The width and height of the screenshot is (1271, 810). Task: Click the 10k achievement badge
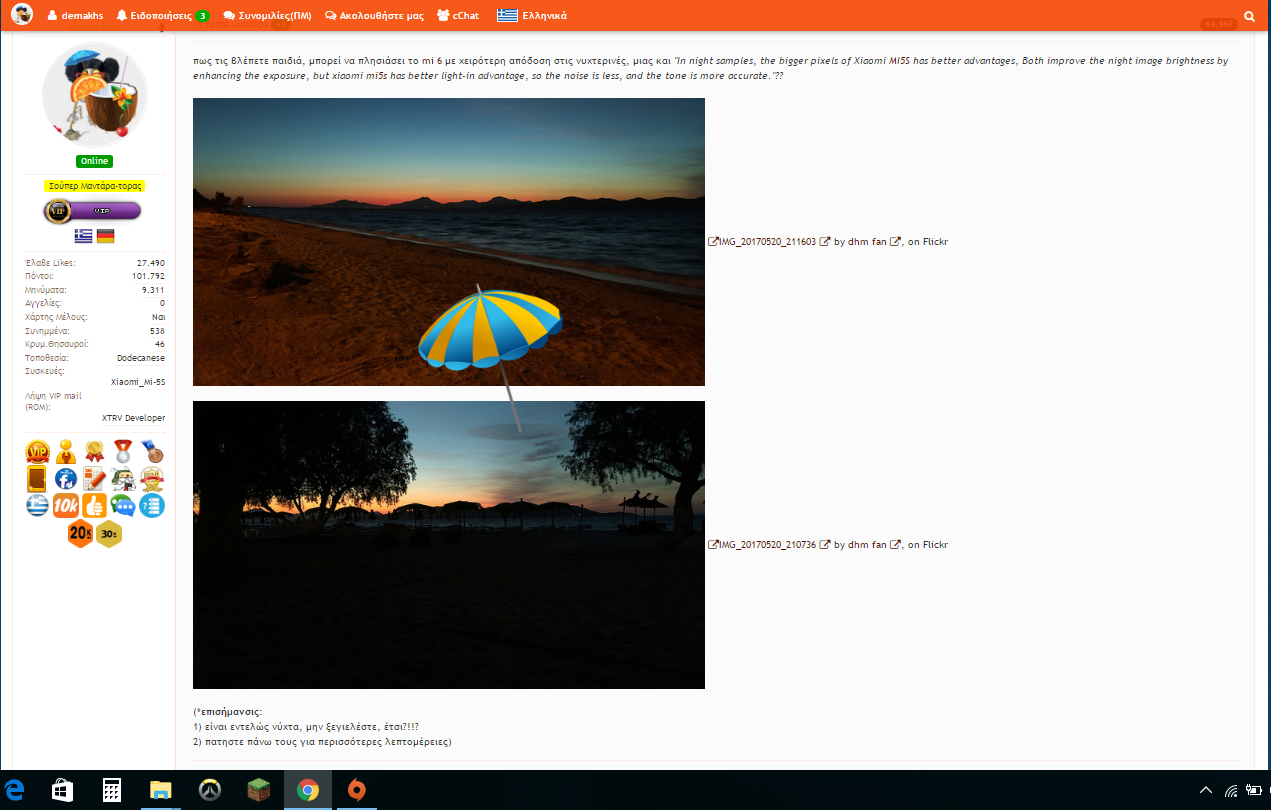pyautogui.click(x=66, y=505)
